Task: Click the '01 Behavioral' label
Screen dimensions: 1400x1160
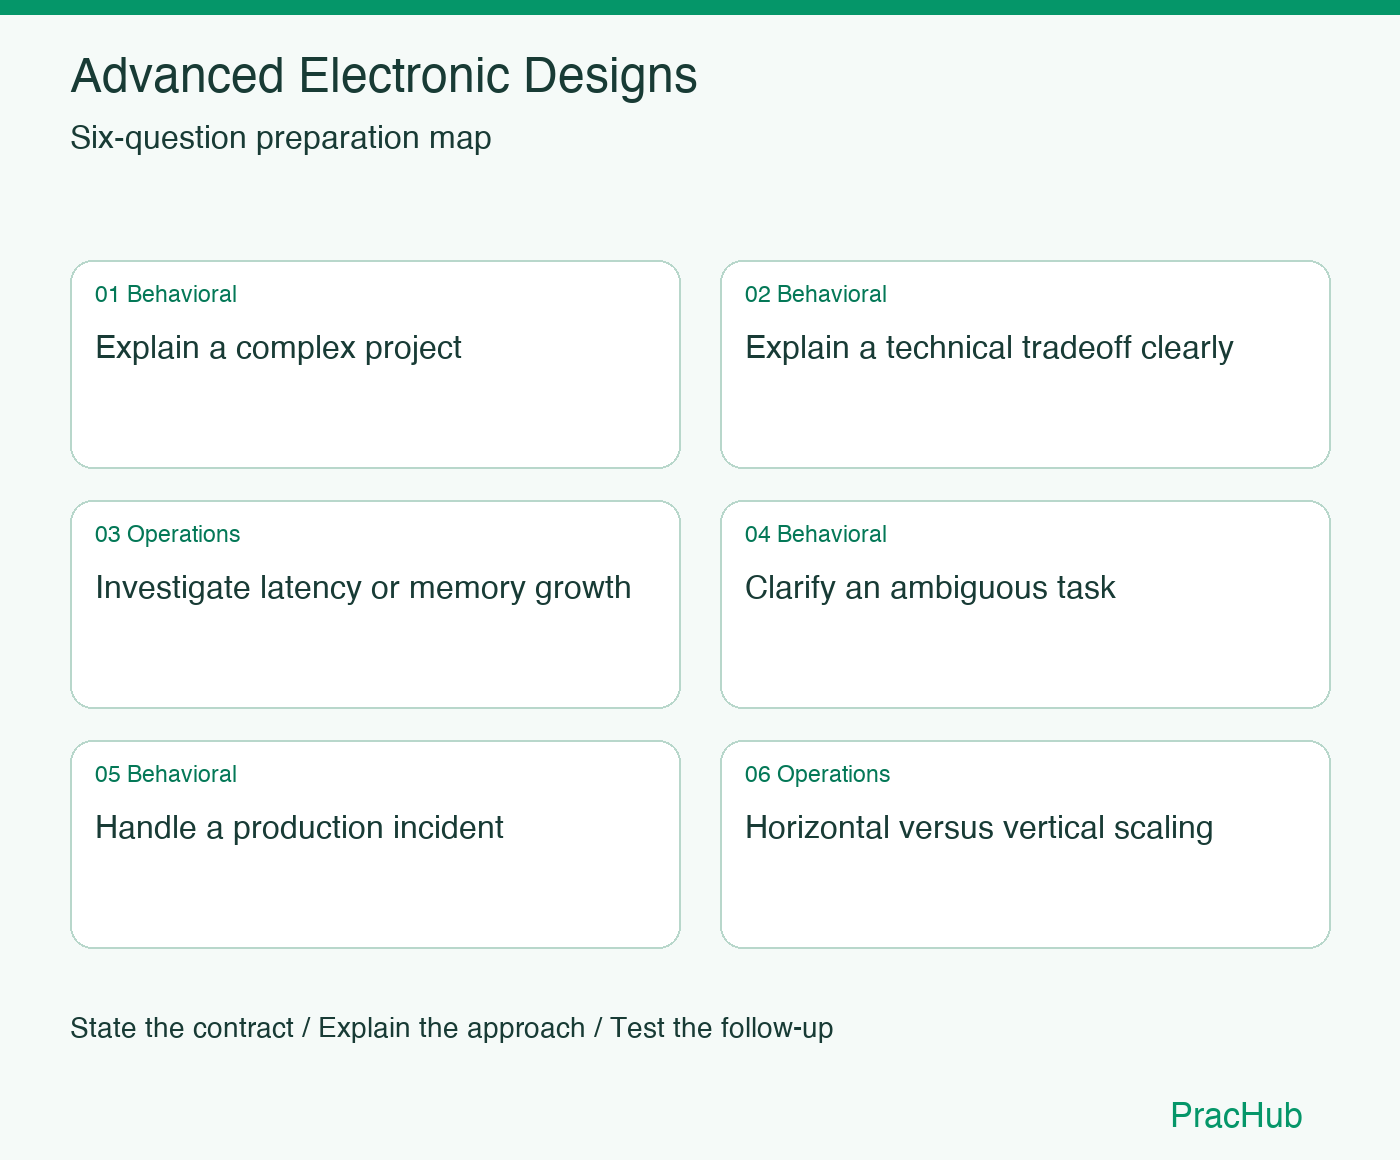Action: click(x=166, y=294)
